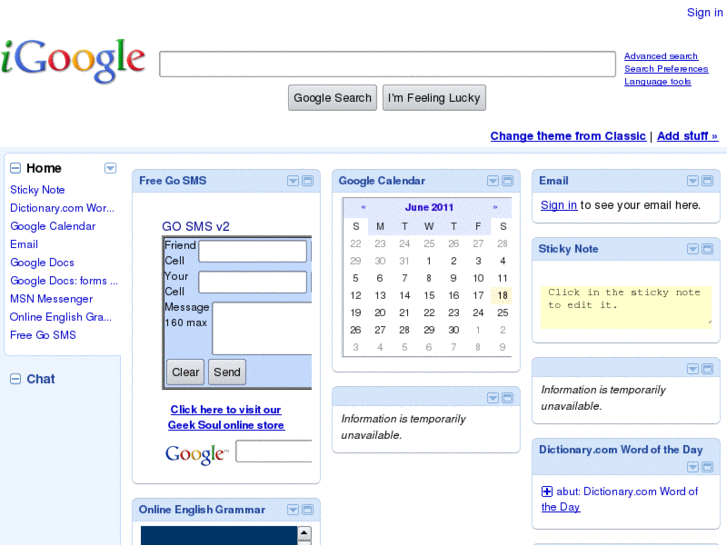
Task: Select Sticky Note in the sidebar
Action: (x=38, y=190)
